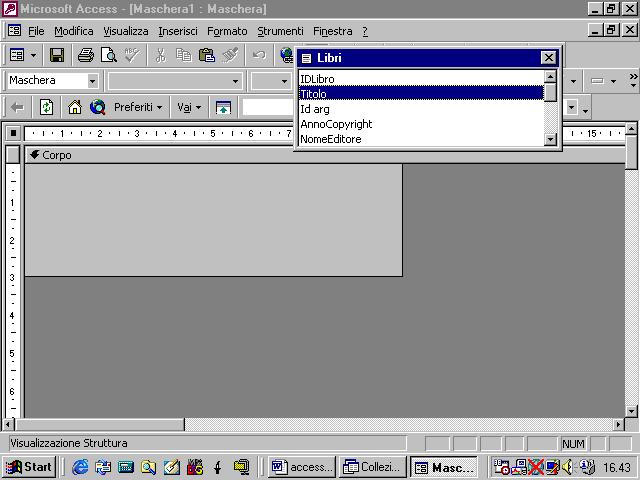Image resolution: width=640 pixels, height=480 pixels.
Task: Click the web address input field
Action: (x=268, y=107)
